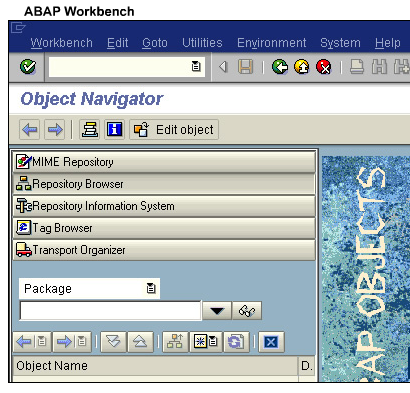Click the Find binoculars icon
This screenshot has height=393, width=410.
point(379,67)
